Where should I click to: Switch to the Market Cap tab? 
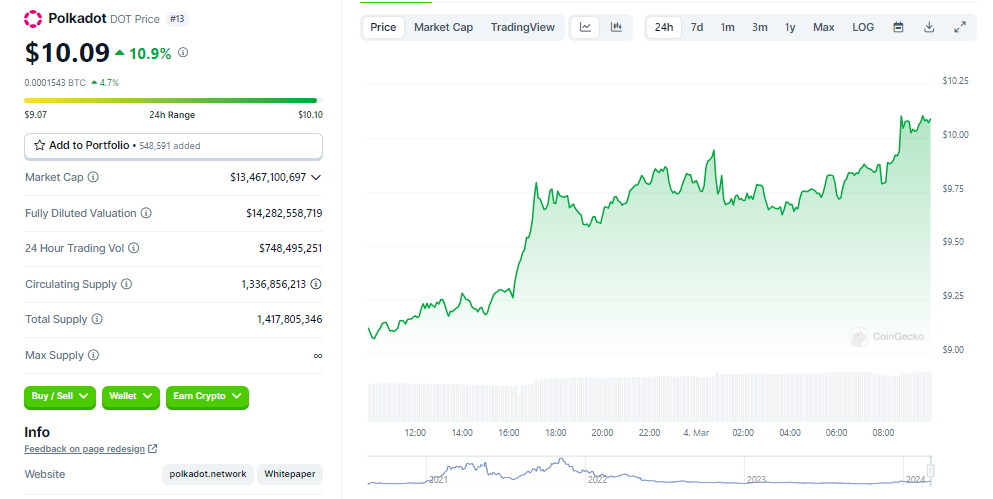pos(443,27)
